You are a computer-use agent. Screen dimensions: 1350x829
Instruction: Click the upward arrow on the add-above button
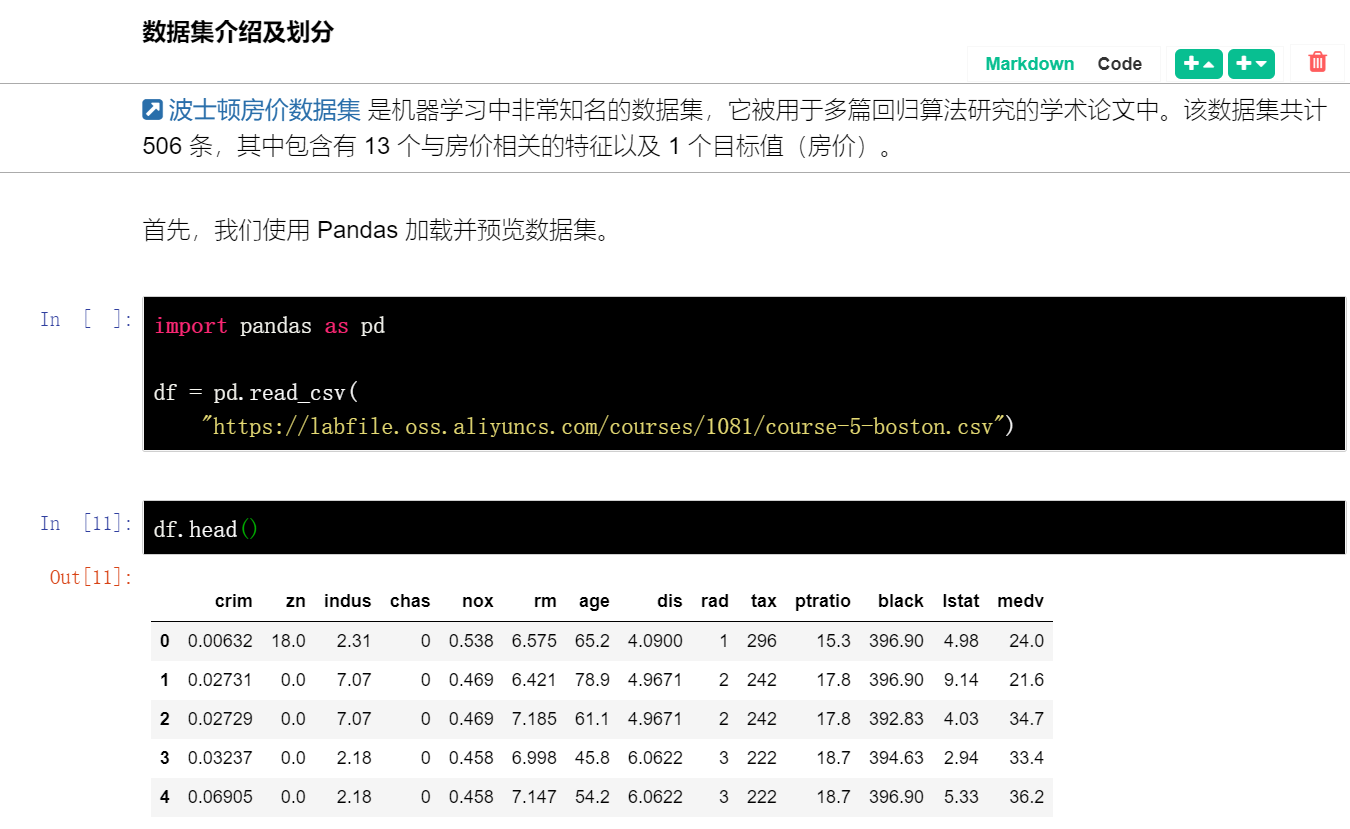(1206, 62)
